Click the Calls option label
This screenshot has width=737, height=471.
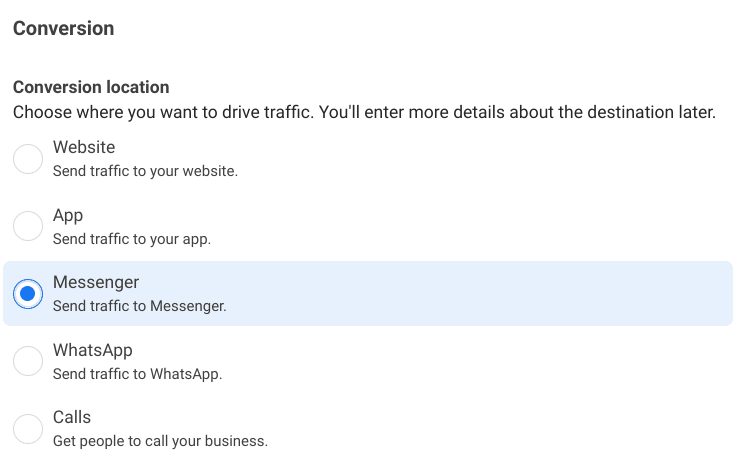[x=72, y=417]
